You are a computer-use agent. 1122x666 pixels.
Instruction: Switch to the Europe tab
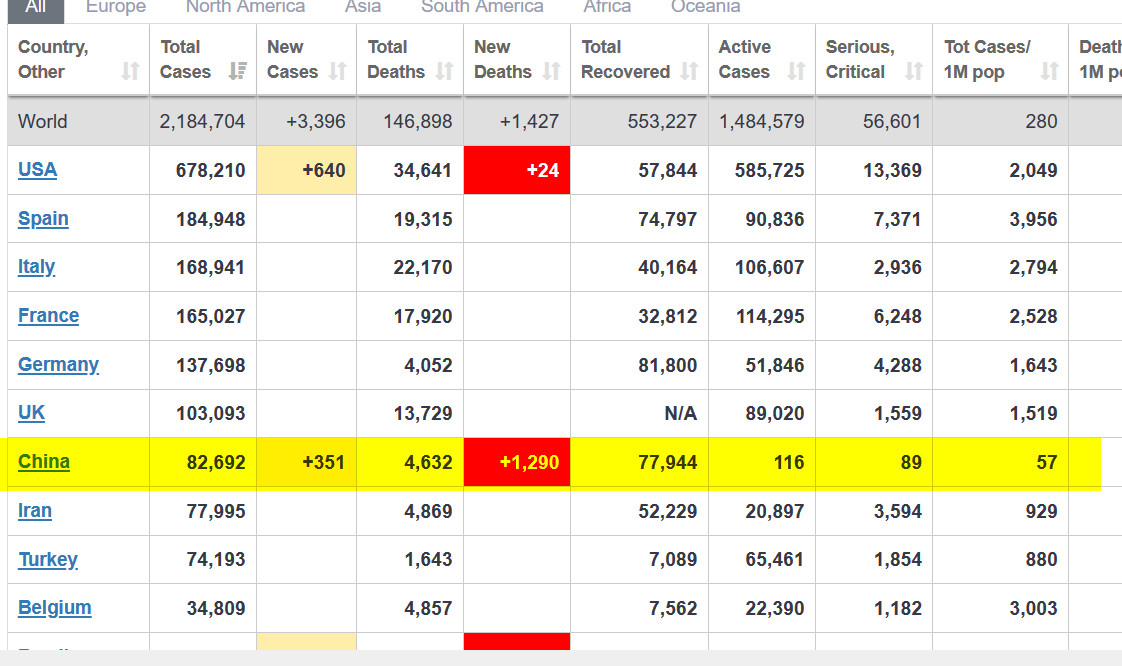tap(116, 7)
